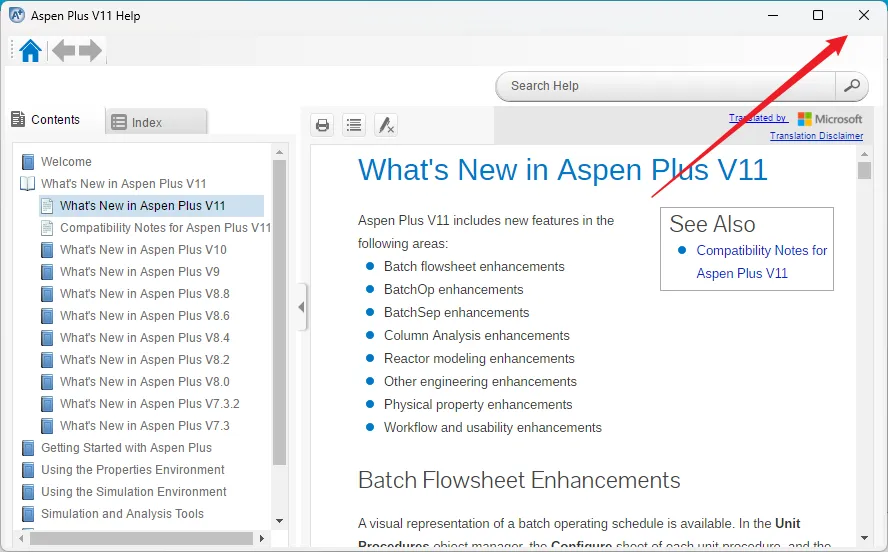The width and height of the screenshot is (888, 552).
Task: Switch to the Index tab
Action: point(156,122)
